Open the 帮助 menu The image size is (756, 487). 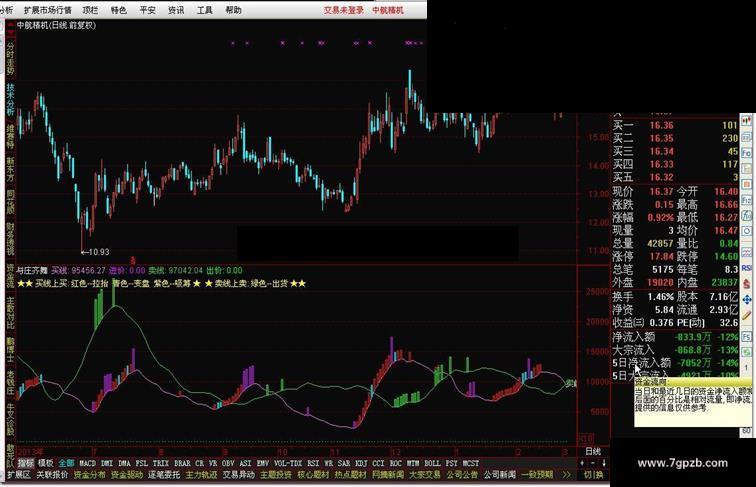[x=233, y=10]
